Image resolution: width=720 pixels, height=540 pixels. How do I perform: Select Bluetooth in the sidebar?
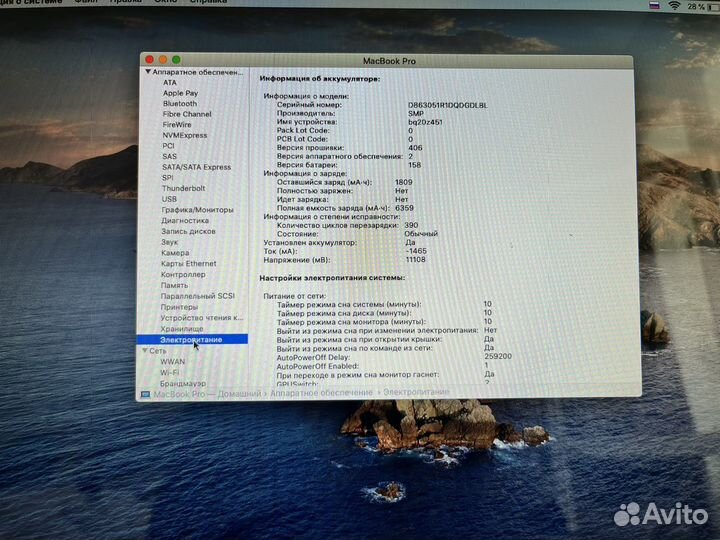coord(180,104)
